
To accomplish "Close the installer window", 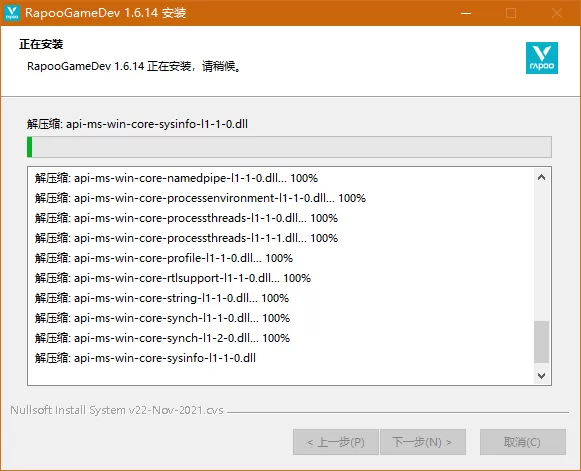I will click(x=557, y=13).
